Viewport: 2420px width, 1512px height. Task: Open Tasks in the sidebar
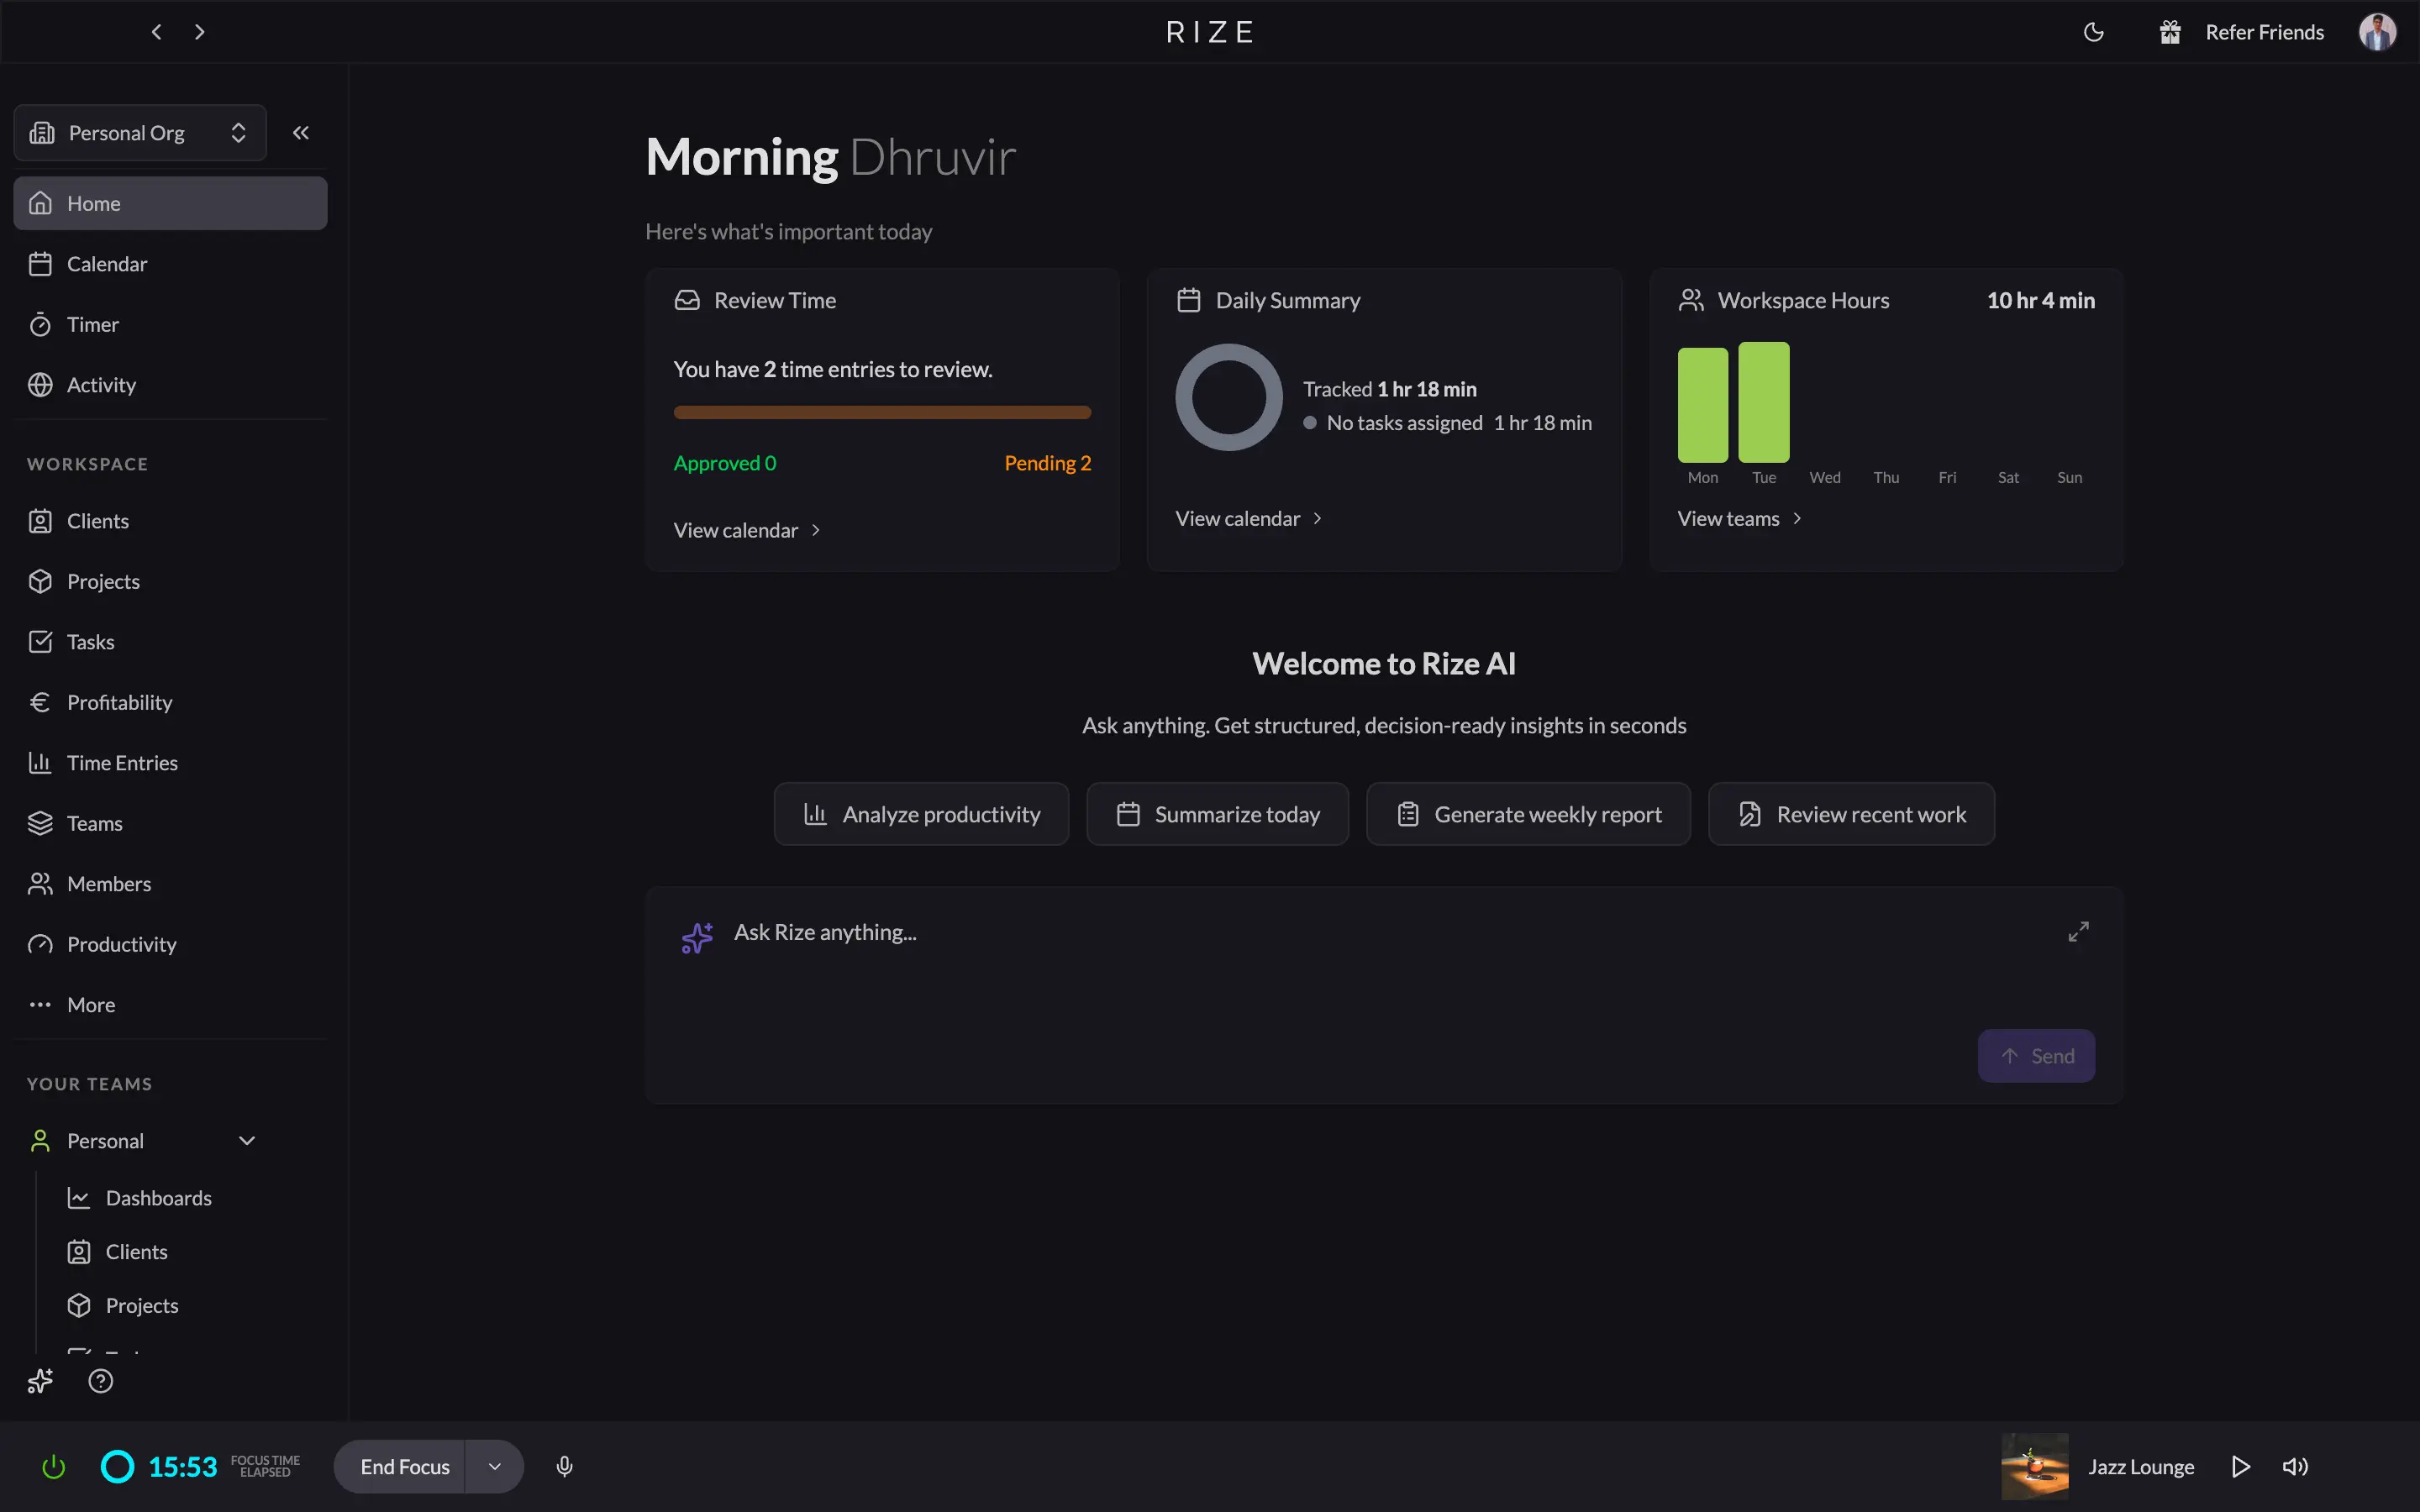pyautogui.click(x=170, y=642)
